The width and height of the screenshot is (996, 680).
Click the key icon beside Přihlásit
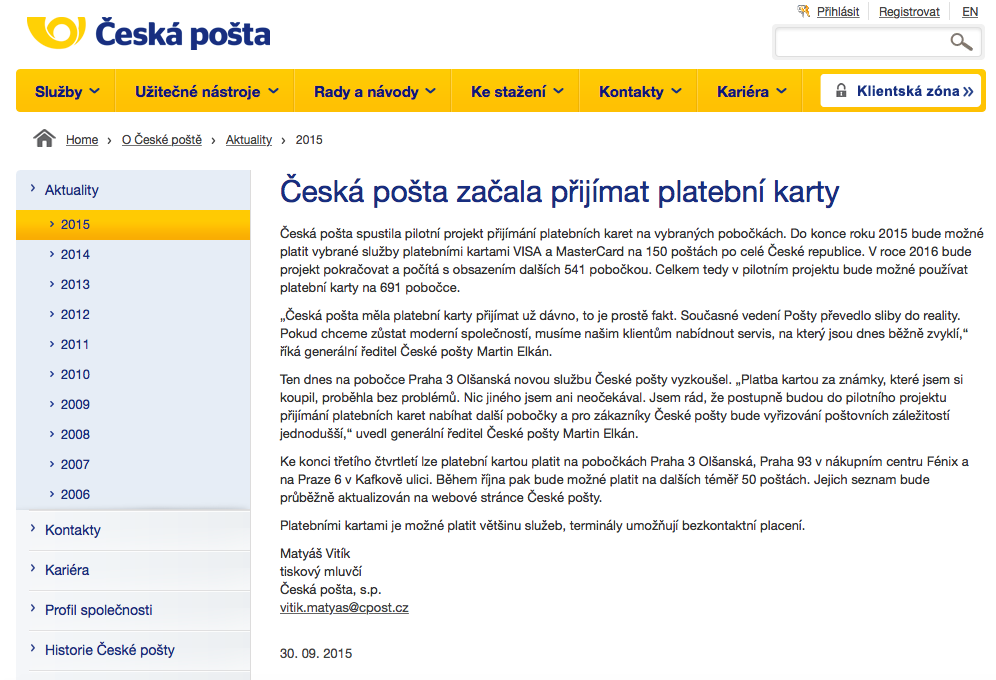click(x=804, y=11)
